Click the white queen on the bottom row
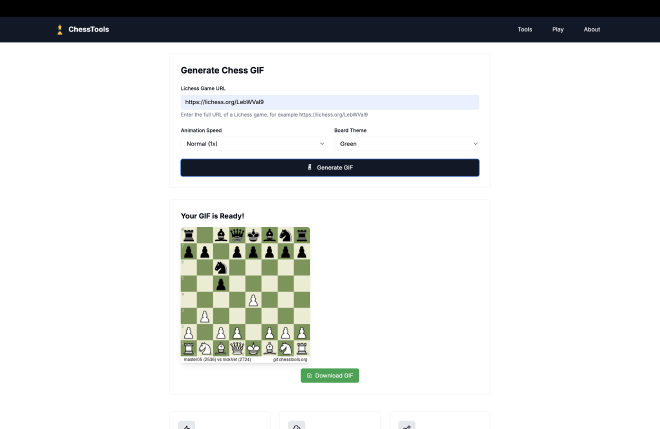The width and height of the screenshot is (660, 429). tap(237, 348)
